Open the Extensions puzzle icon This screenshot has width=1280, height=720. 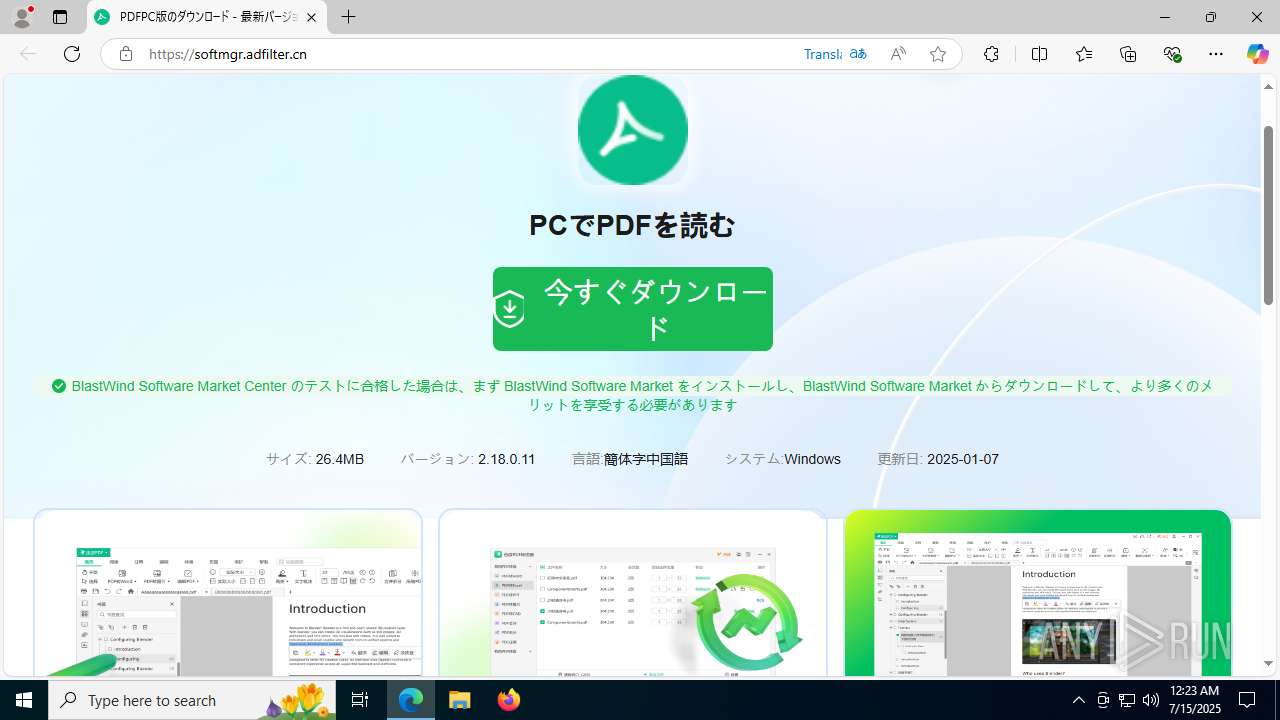[991, 54]
